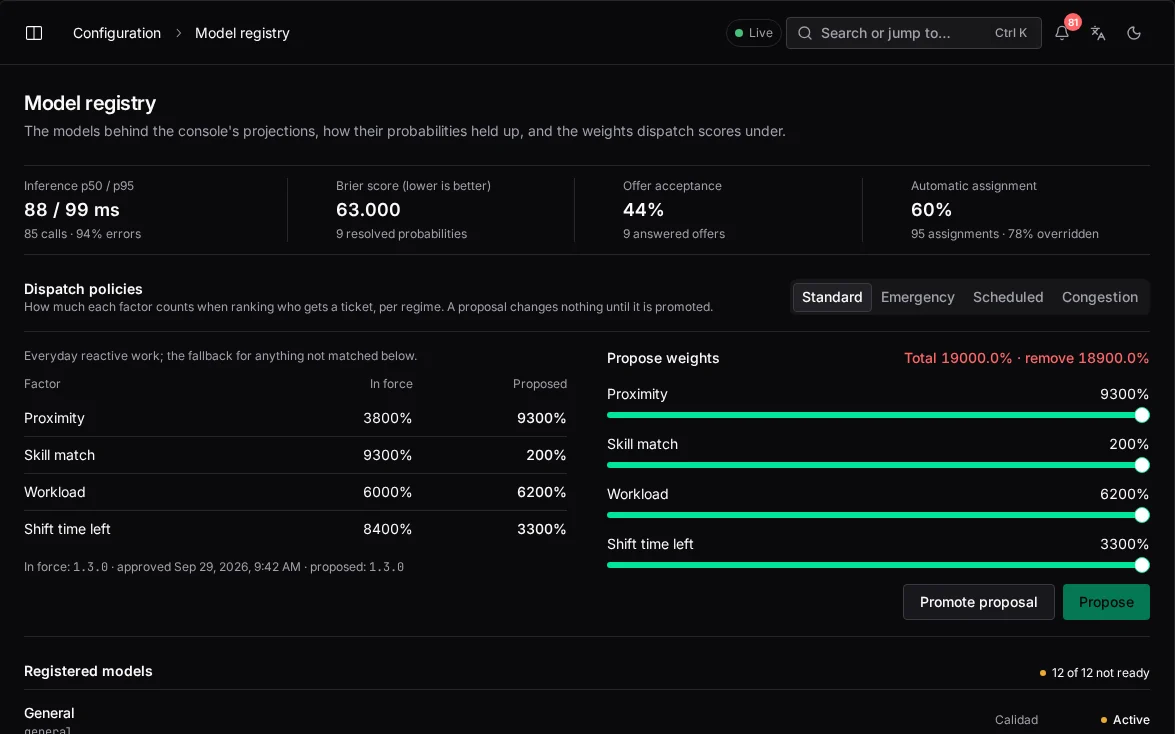The height and width of the screenshot is (734, 1175).
Task: Select the Scheduled regime tab
Action: coord(1008,297)
